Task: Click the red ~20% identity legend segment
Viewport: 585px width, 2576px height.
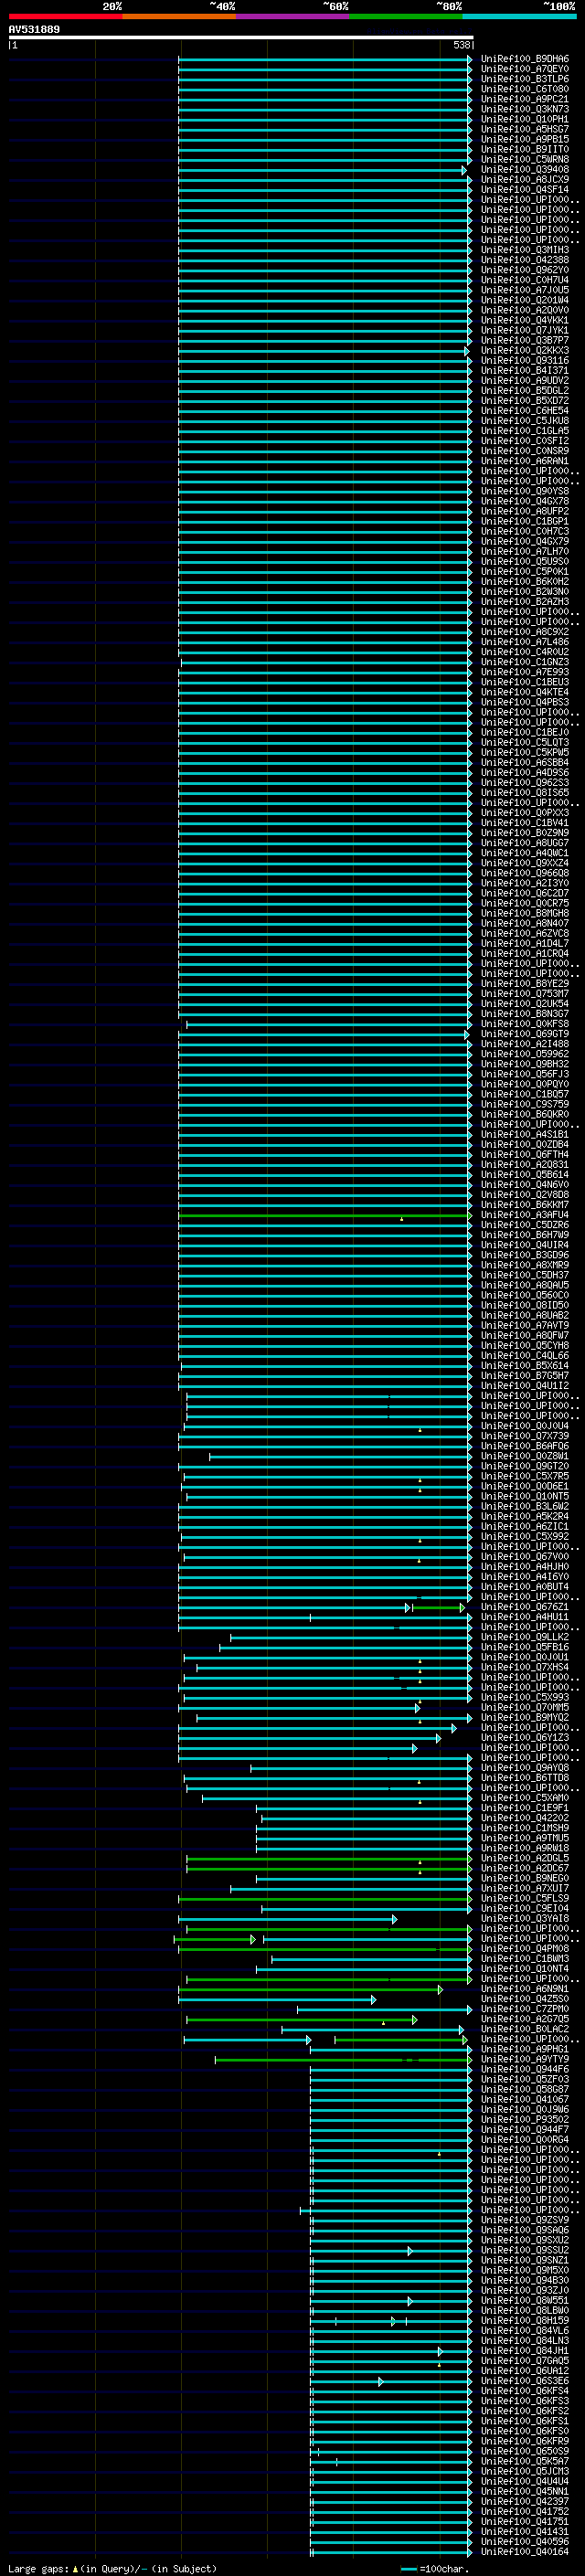Action: [65, 16]
